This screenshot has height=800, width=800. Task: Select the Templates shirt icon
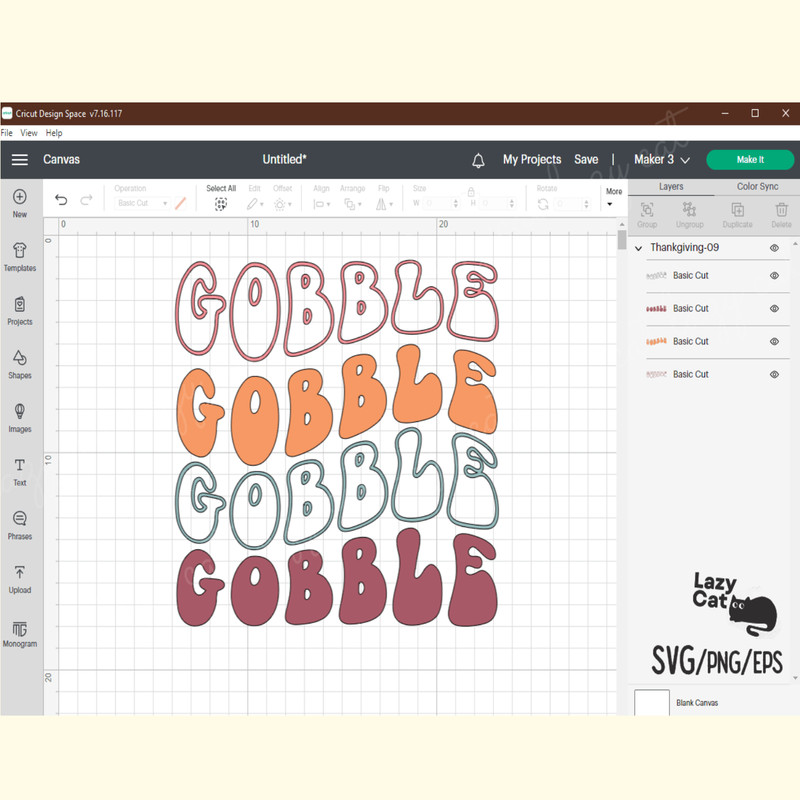pyautogui.click(x=20, y=250)
